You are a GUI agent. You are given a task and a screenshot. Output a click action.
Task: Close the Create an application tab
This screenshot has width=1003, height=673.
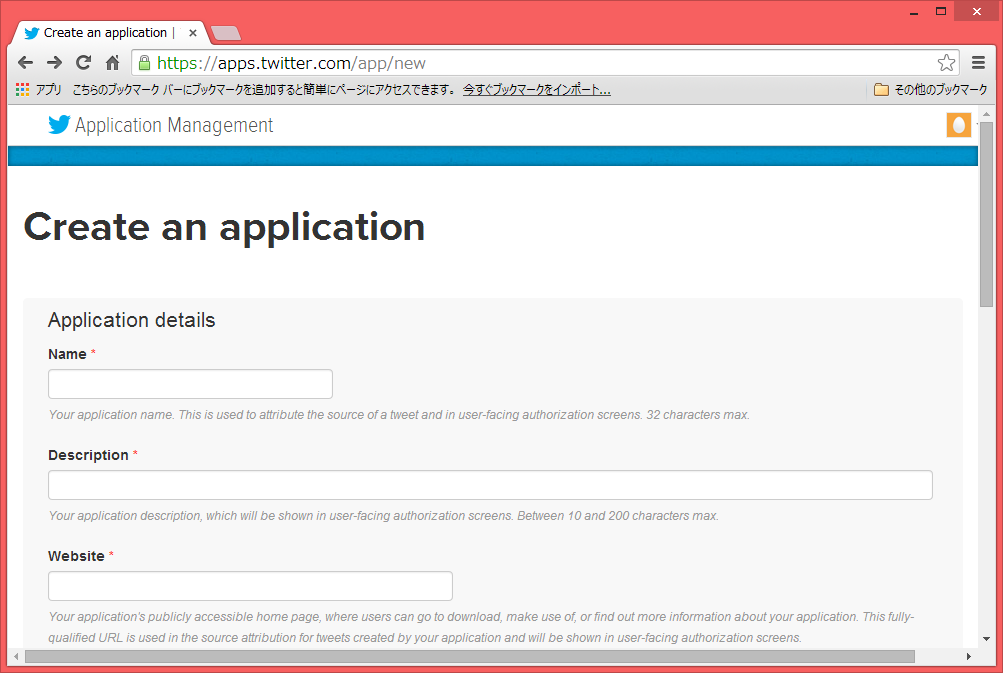193,33
